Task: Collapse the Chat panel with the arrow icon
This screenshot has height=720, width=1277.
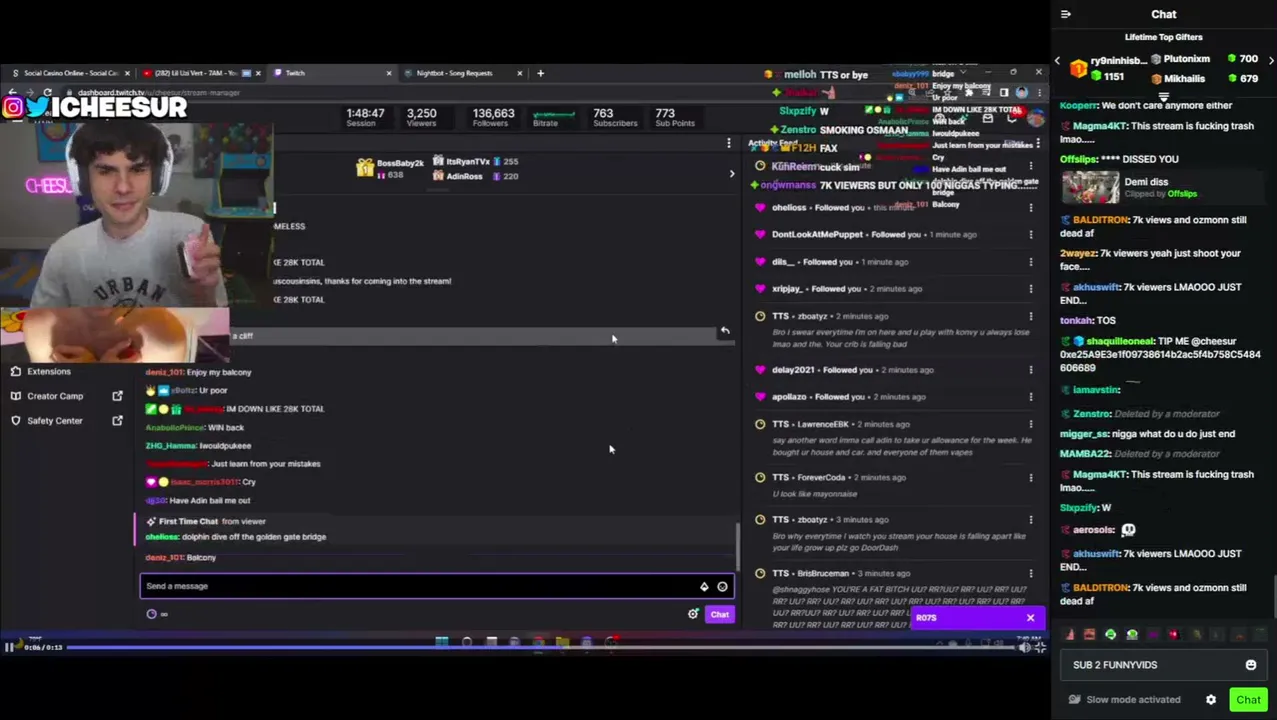Action: (x=1066, y=14)
